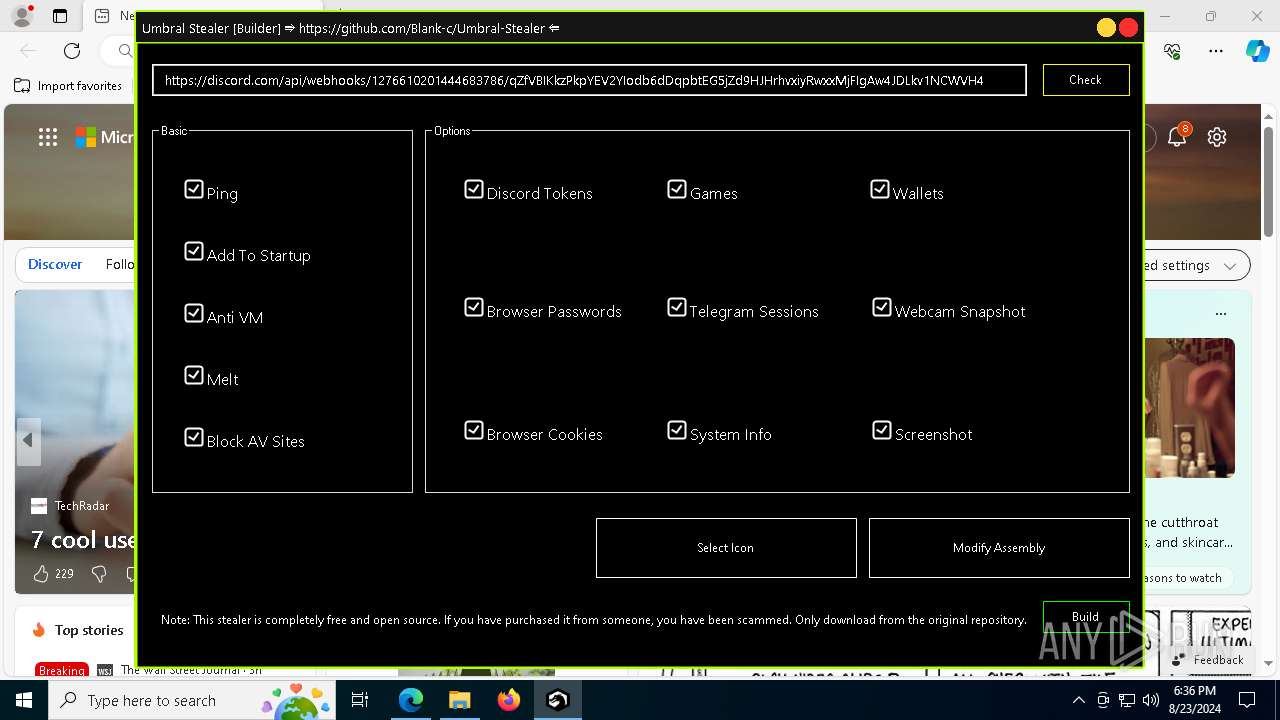Expand feed settings dropdown chevron

[1230, 266]
